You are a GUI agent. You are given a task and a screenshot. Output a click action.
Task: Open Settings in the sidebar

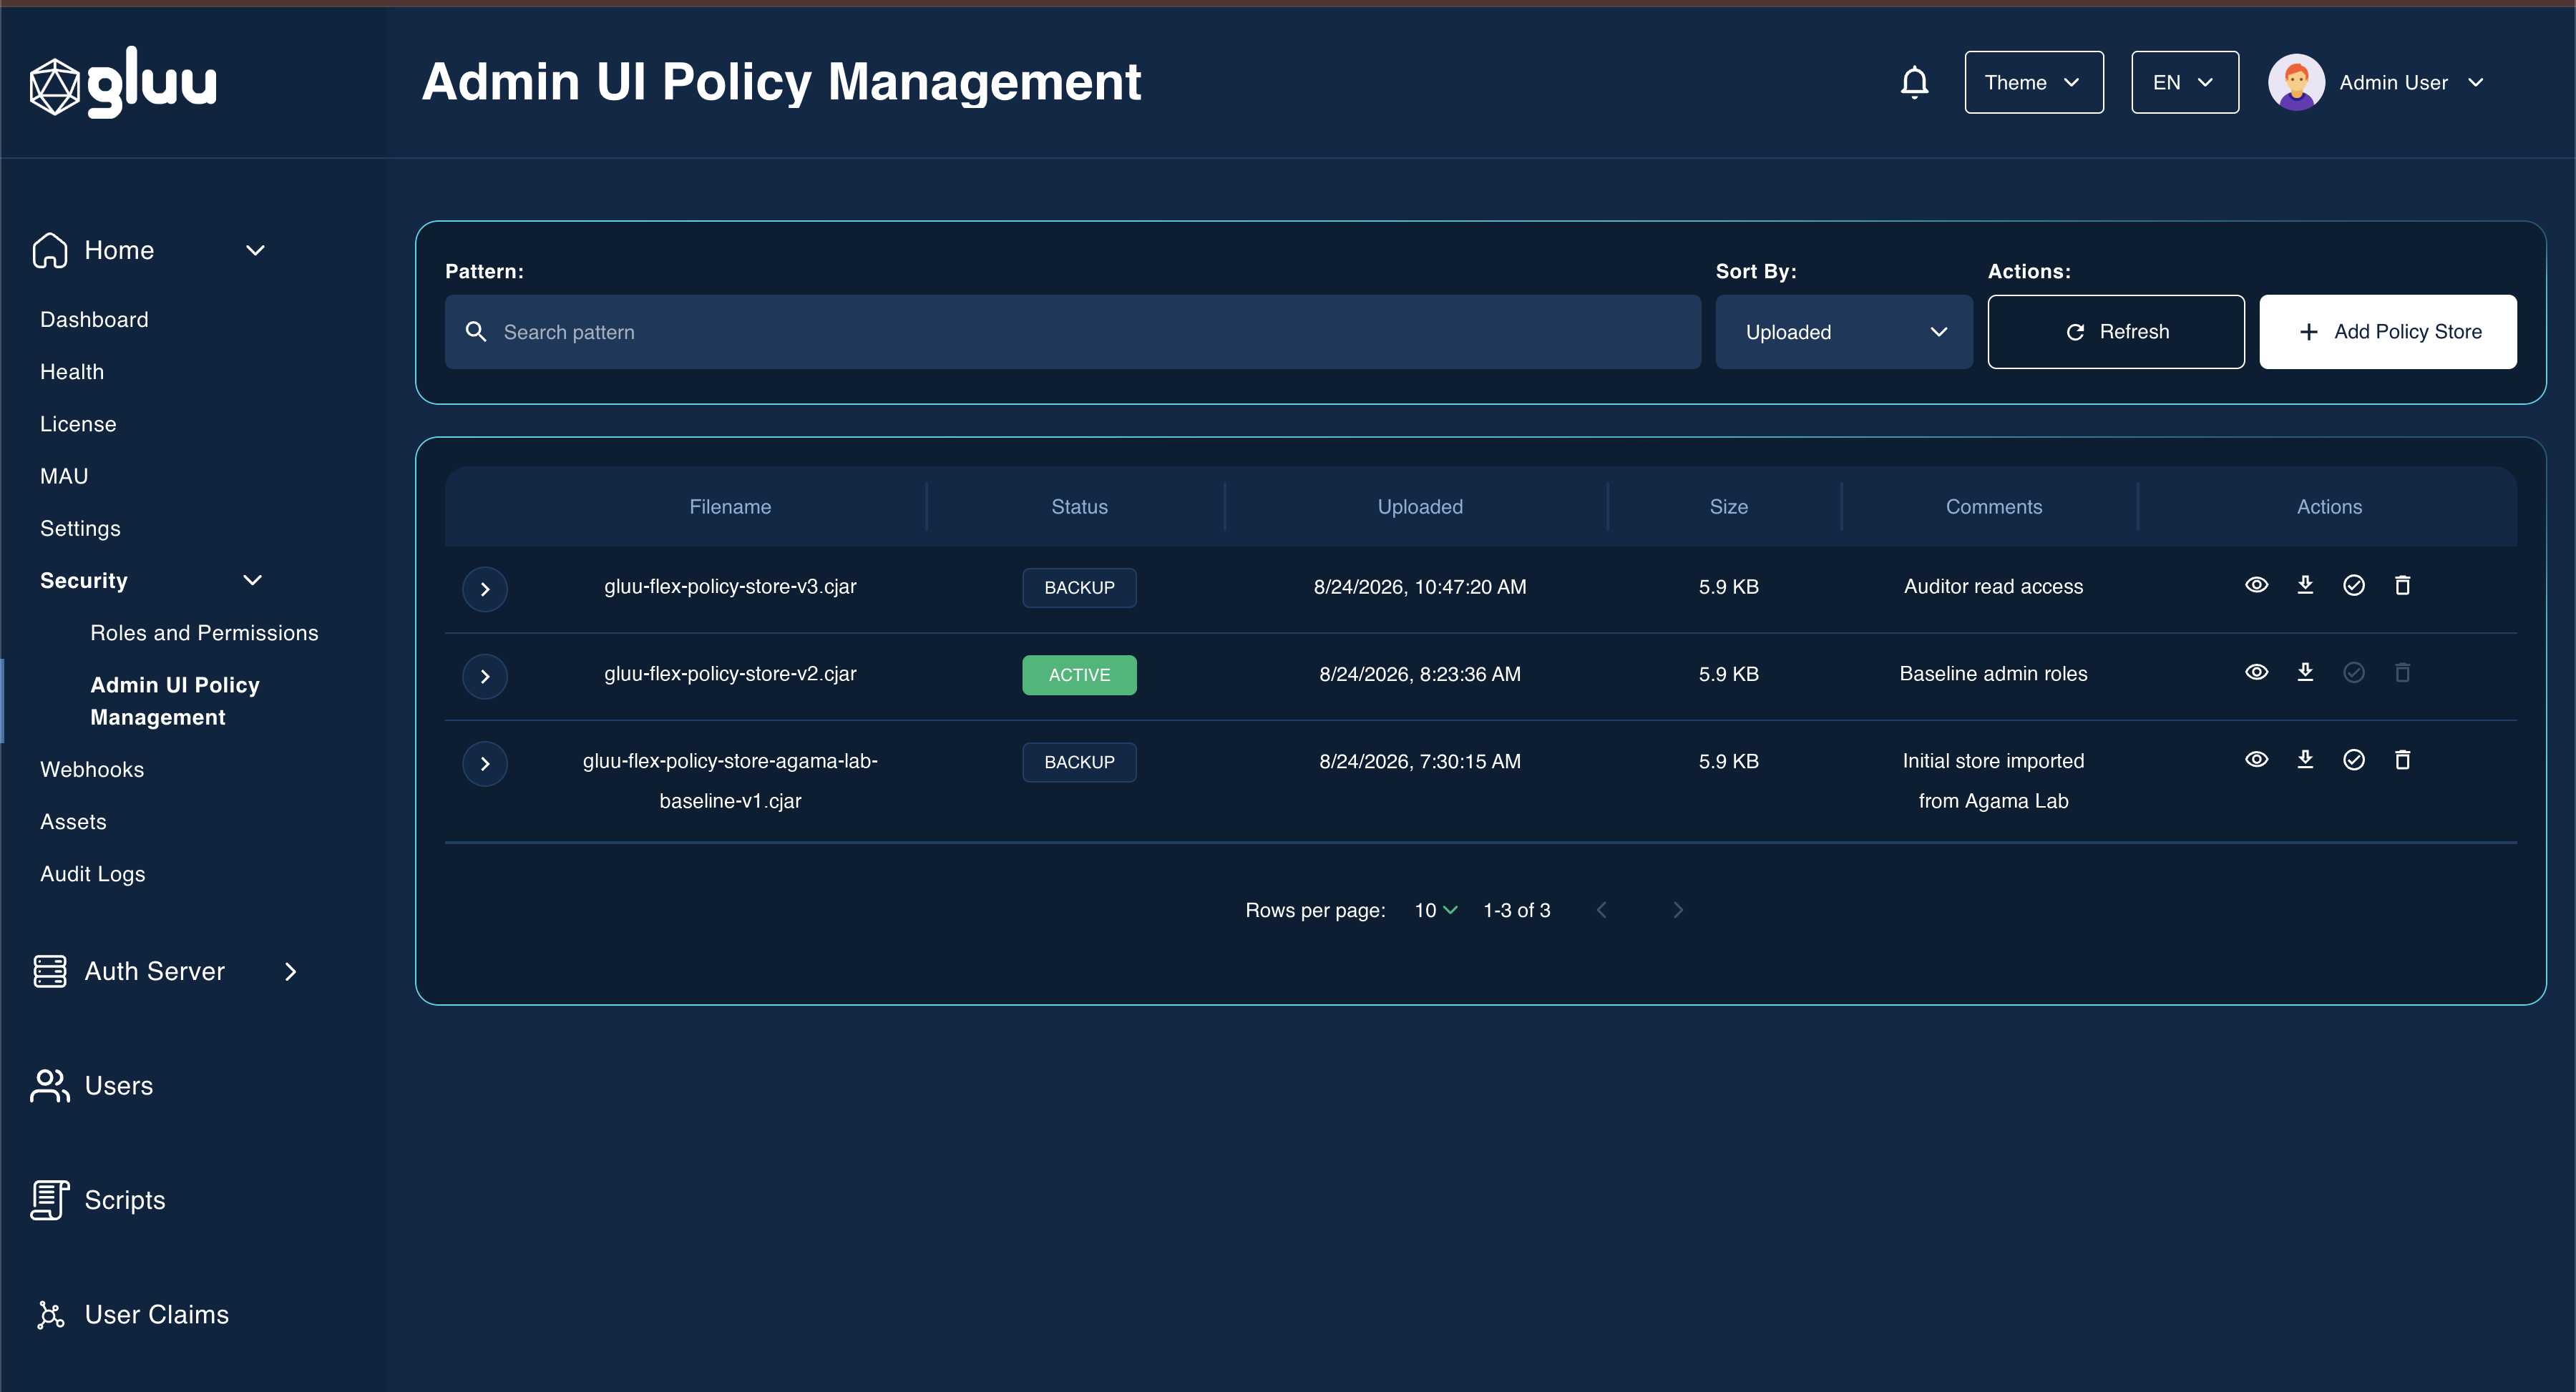80,528
